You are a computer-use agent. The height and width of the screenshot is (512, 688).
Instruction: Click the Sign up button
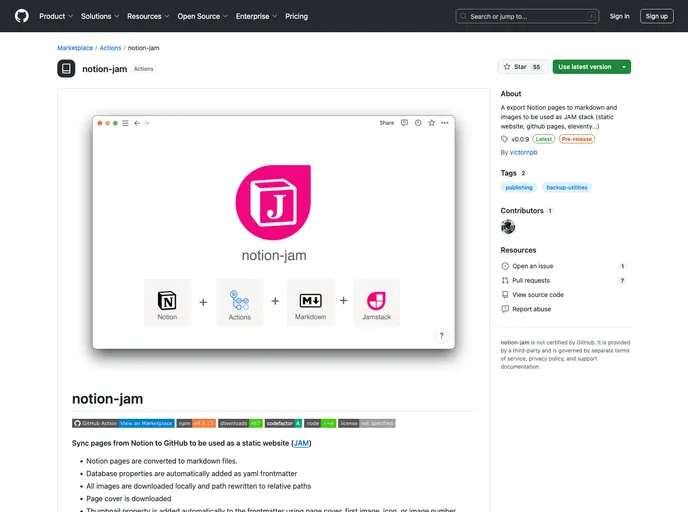656,16
